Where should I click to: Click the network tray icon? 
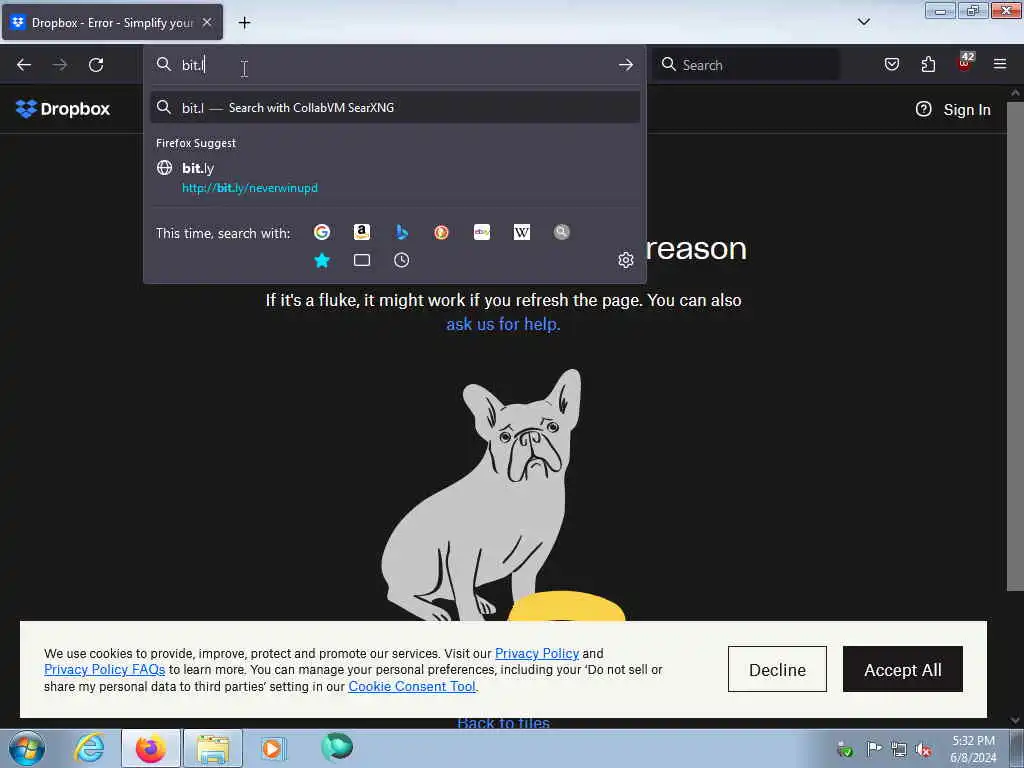click(x=899, y=749)
